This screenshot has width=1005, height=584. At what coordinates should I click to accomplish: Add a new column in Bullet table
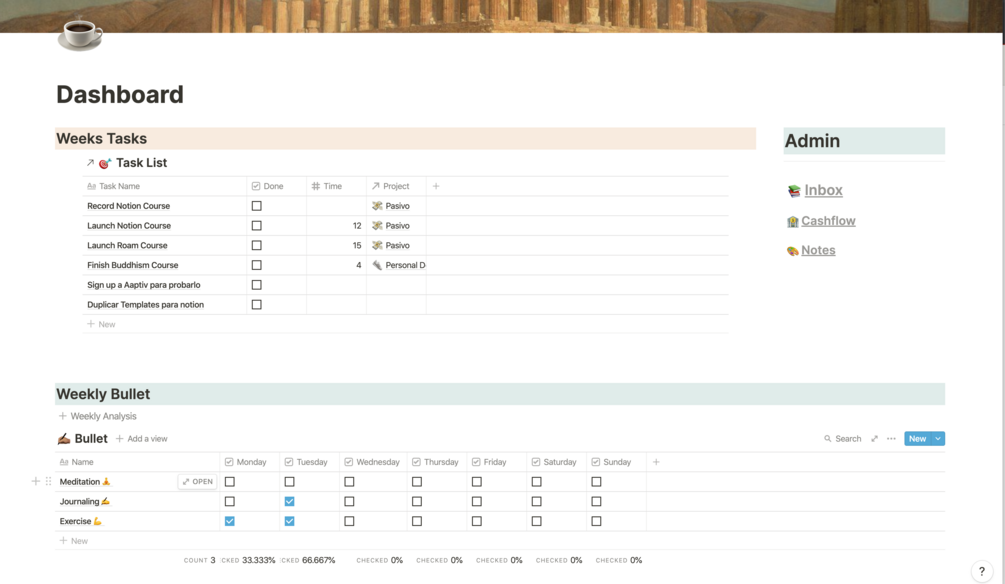click(x=656, y=462)
